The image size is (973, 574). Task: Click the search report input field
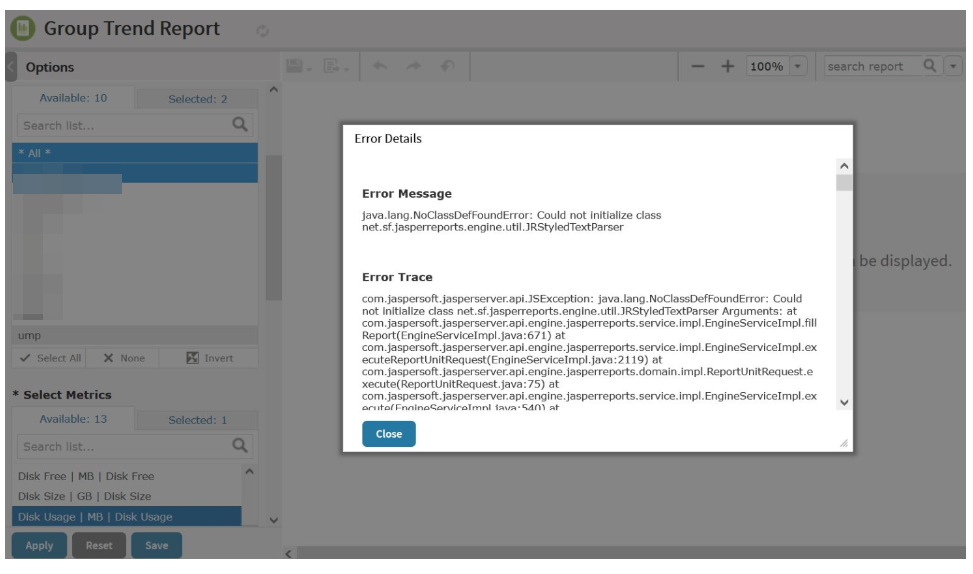tap(872, 66)
